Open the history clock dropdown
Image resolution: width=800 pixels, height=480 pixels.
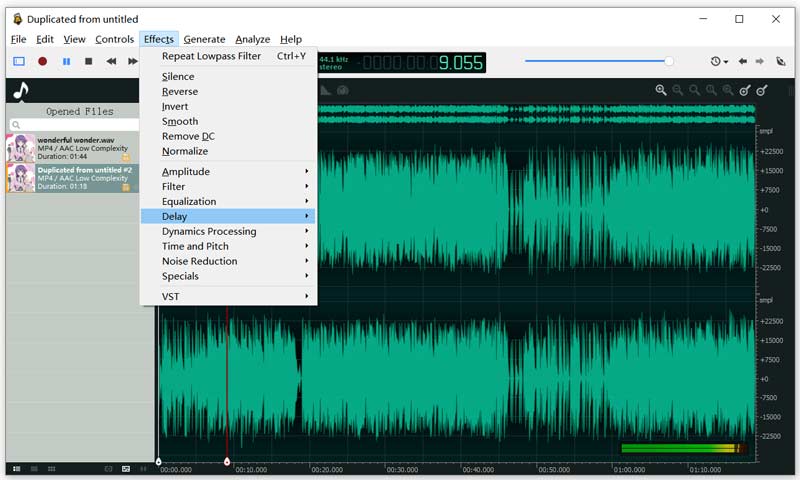click(x=719, y=62)
